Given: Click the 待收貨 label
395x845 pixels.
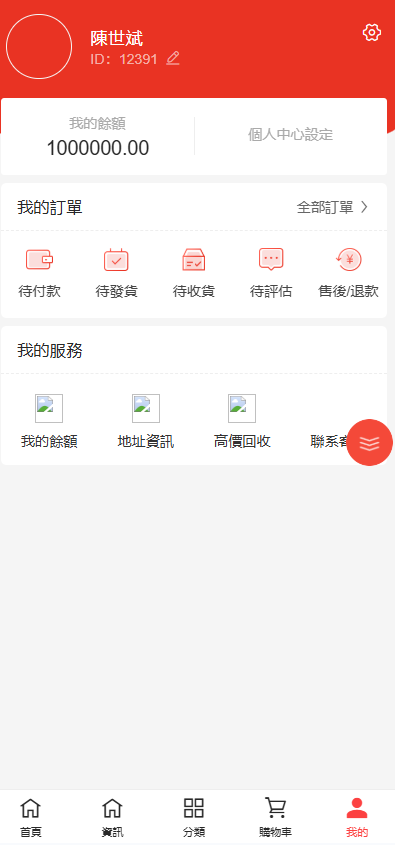Looking at the screenshot, I should pyautogui.click(x=193, y=292).
